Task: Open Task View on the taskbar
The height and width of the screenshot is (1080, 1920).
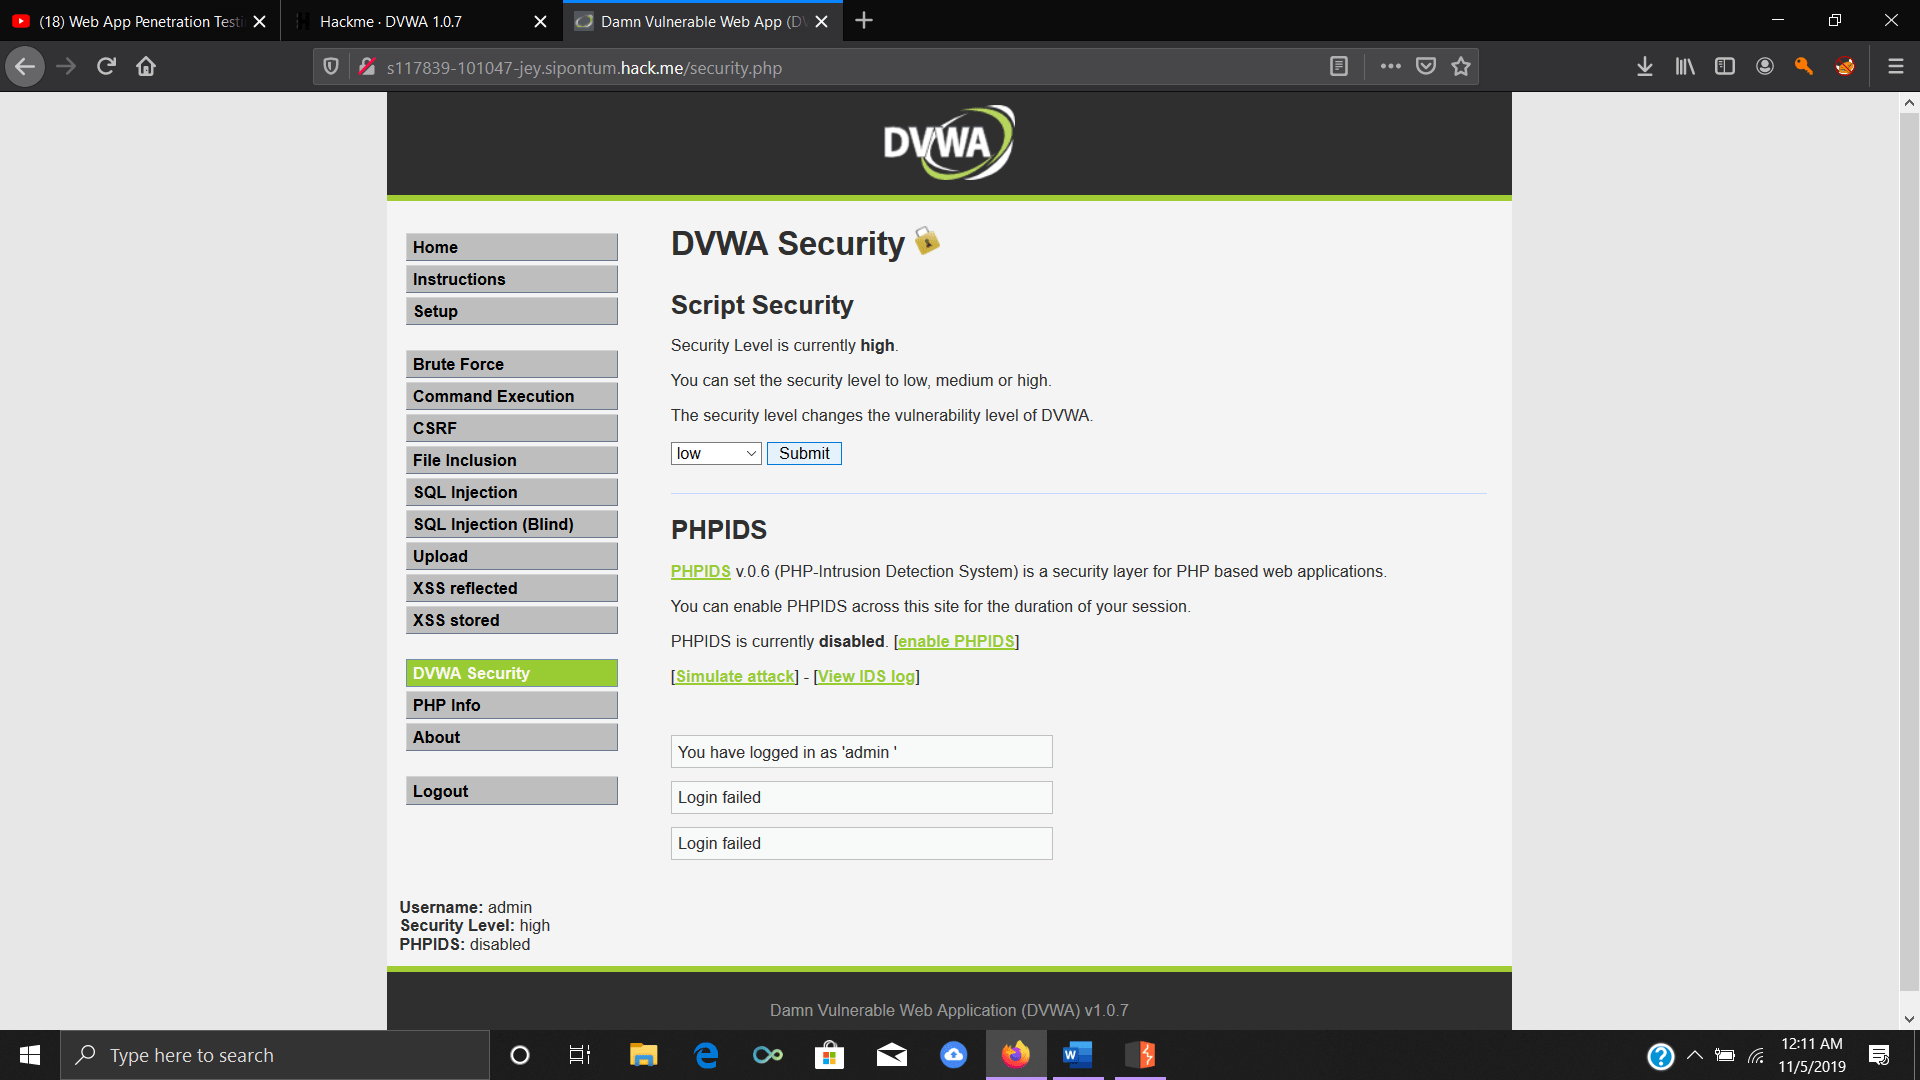Action: click(580, 1055)
